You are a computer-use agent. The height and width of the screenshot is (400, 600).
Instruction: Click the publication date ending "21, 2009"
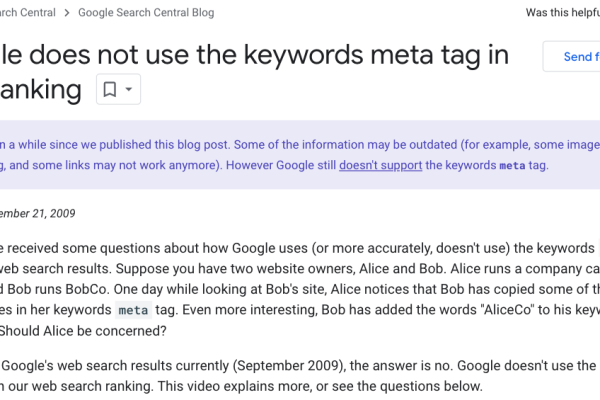coord(38,213)
